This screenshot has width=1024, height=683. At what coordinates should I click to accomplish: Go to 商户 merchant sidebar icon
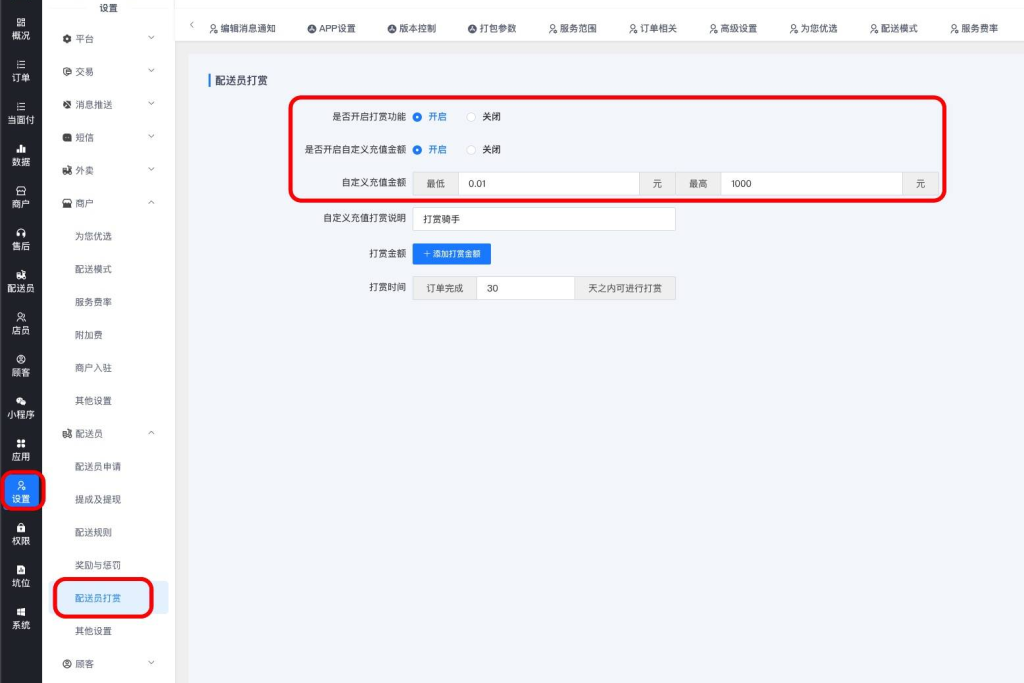tap(20, 196)
